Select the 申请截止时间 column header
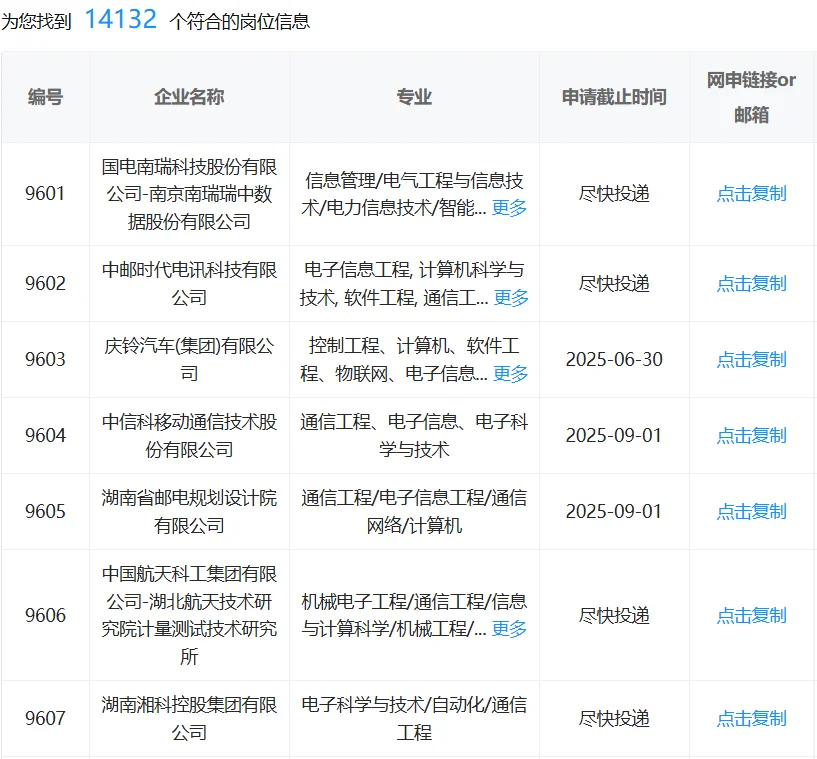This screenshot has height=759, width=817. click(x=614, y=97)
